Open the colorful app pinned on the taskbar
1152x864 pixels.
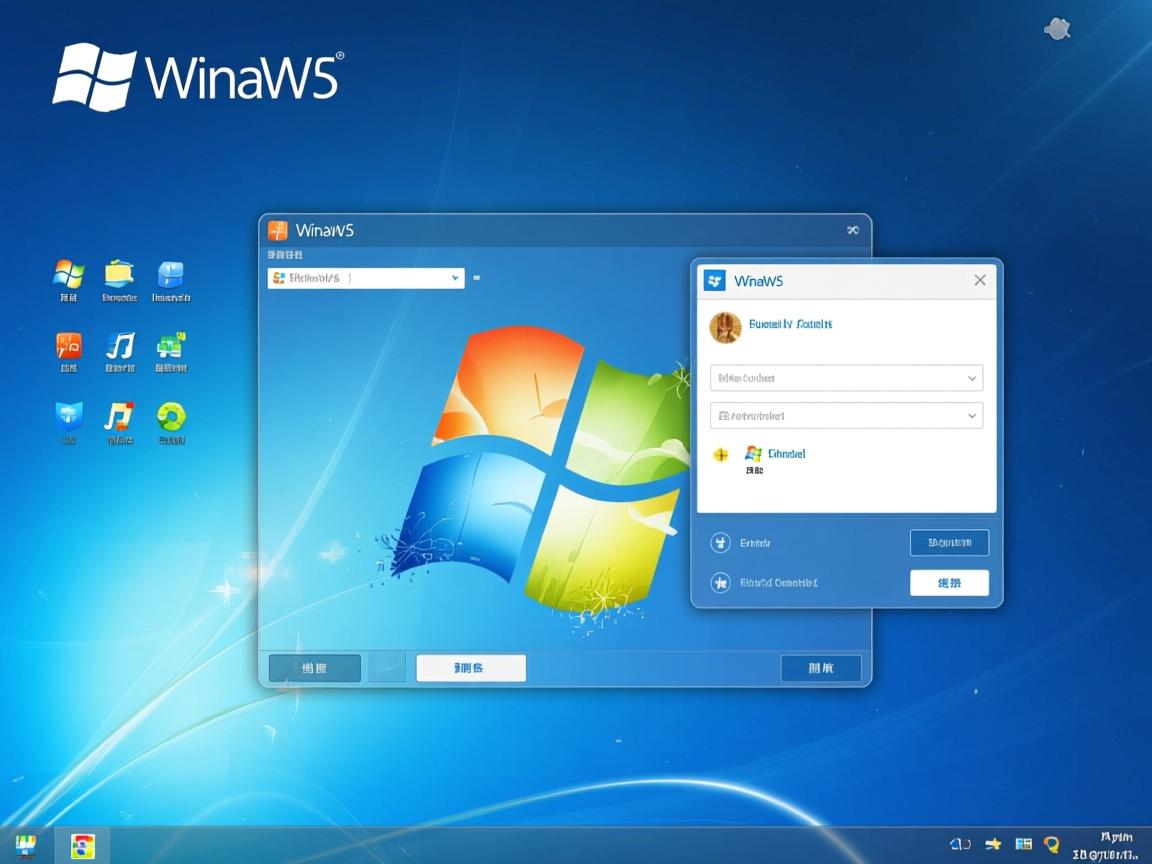83,846
